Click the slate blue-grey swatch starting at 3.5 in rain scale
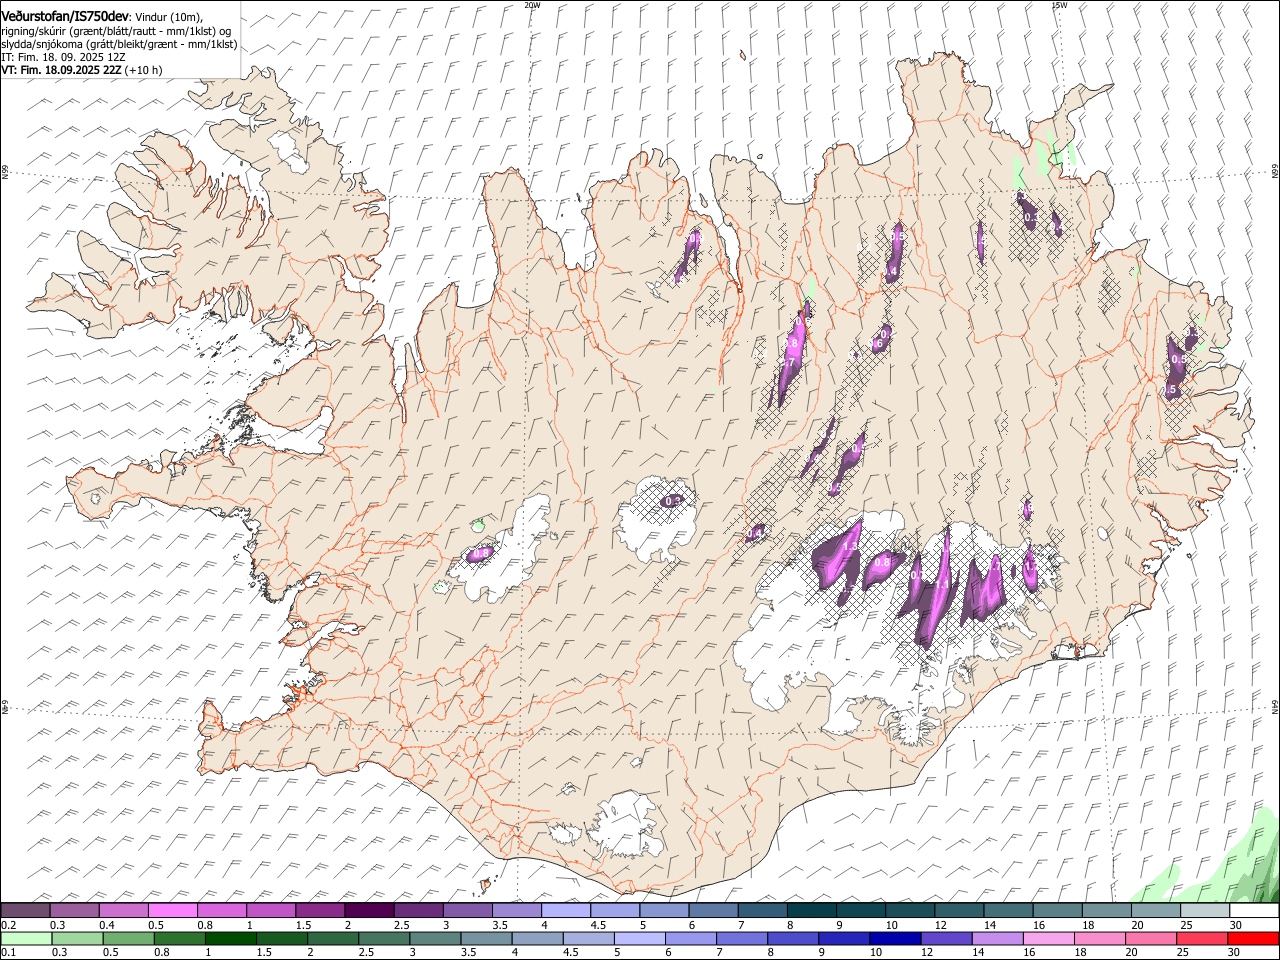Screen dimensions: 1280x960 (x=487, y=938)
